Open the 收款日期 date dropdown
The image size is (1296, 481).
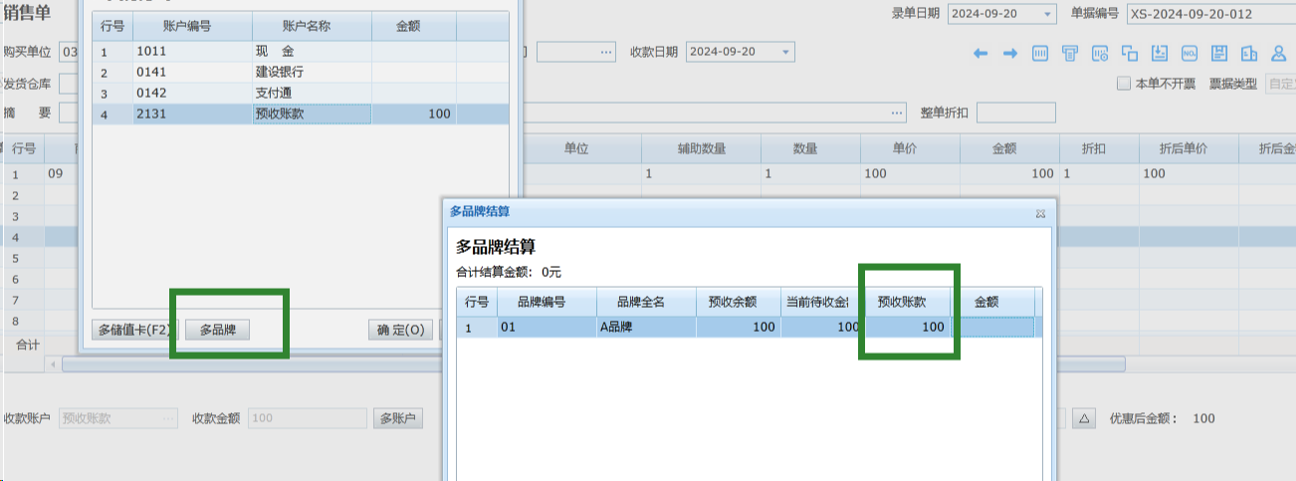click(x=786, y=52)
